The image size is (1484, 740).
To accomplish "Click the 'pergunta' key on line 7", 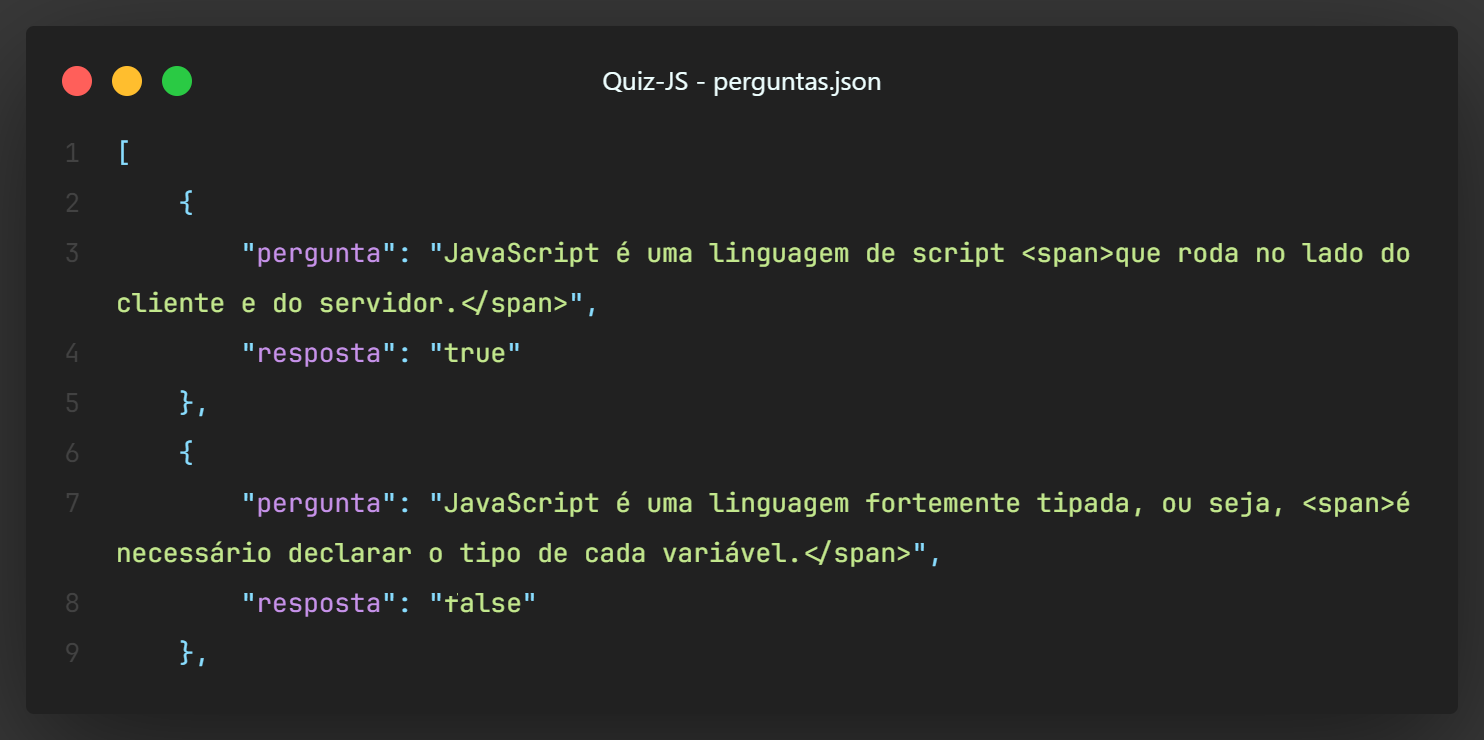I will pos(316,503).
